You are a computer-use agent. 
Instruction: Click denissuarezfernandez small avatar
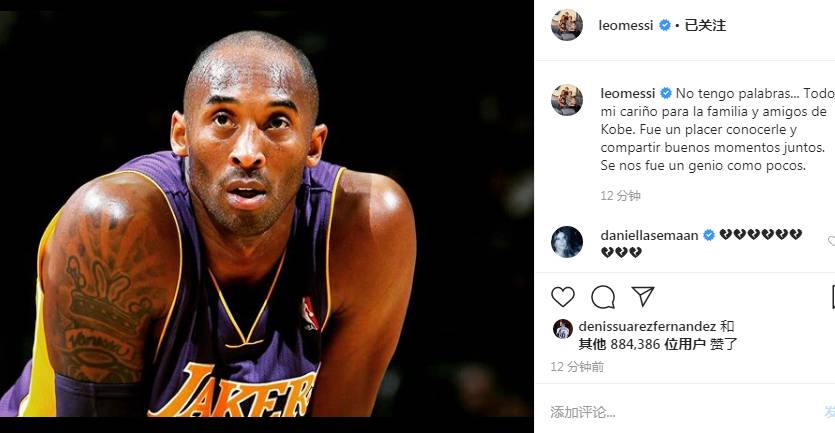(x=563, y=329)
